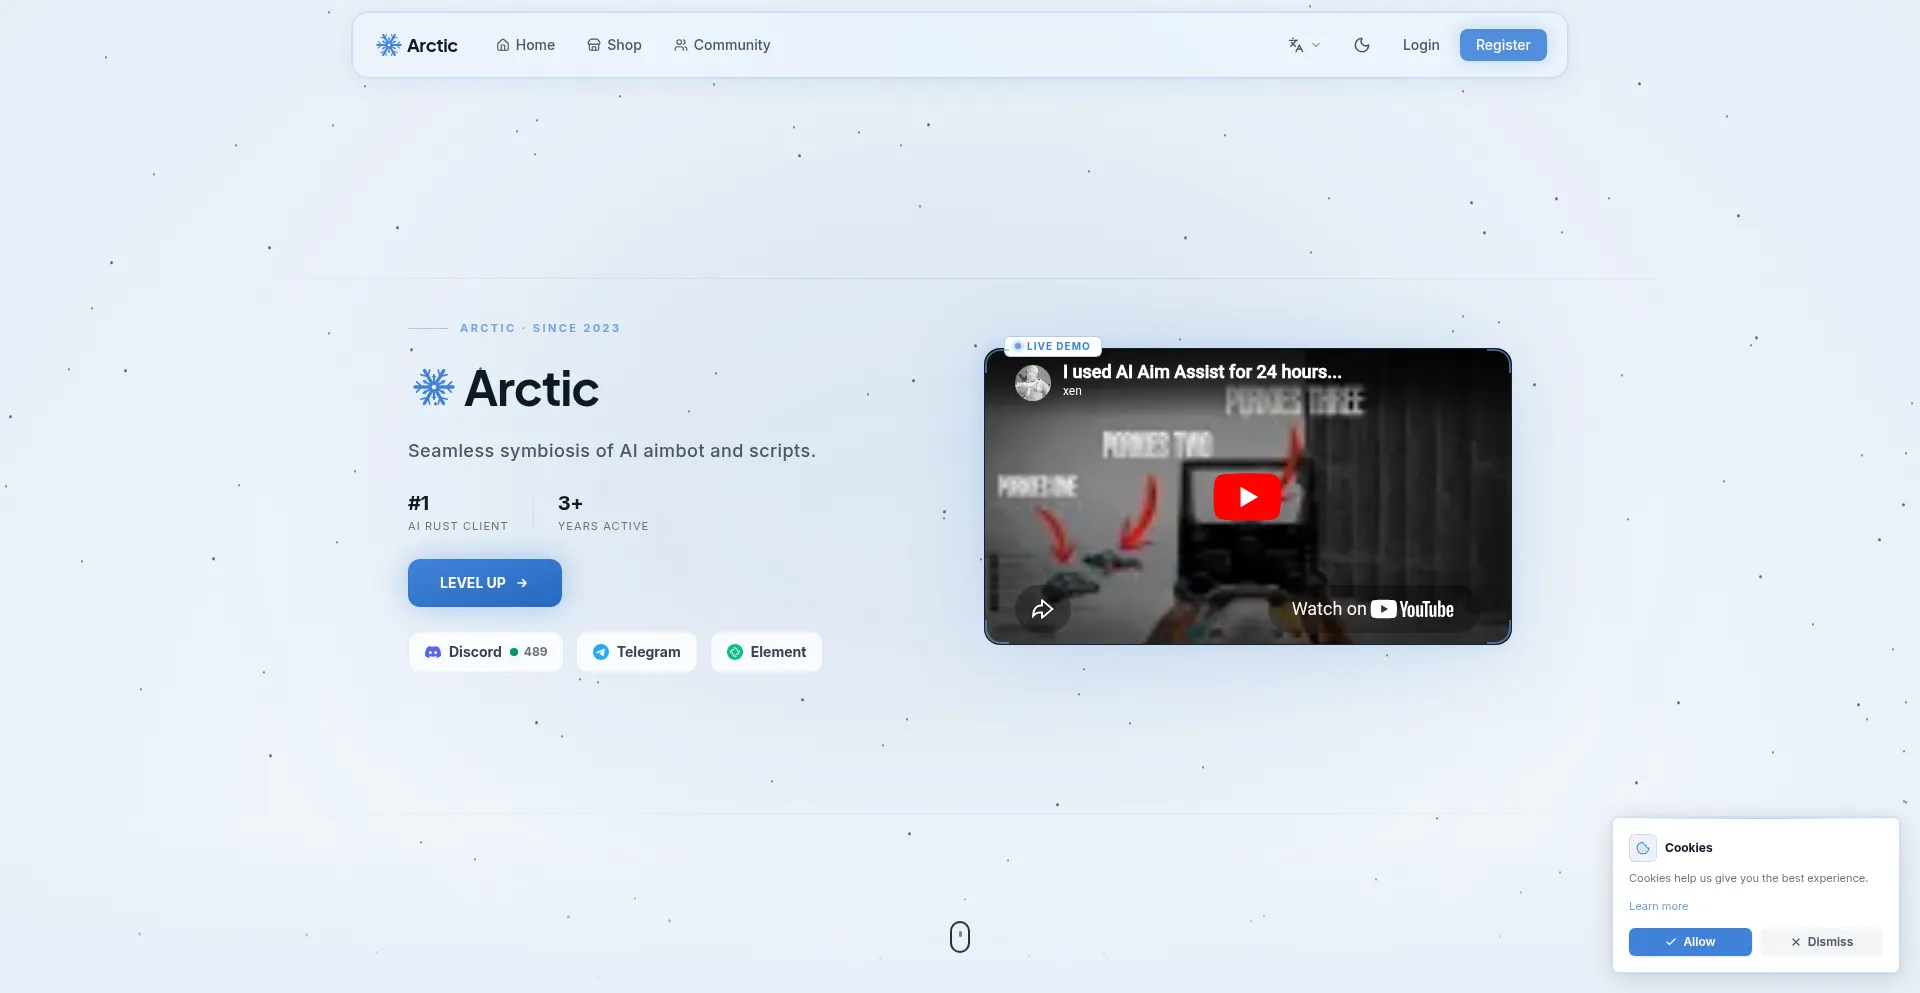Viewport: 1920px width, 993px height.
Task: Click the 'xen' channel name in video
Action: tap(1072, 391)
